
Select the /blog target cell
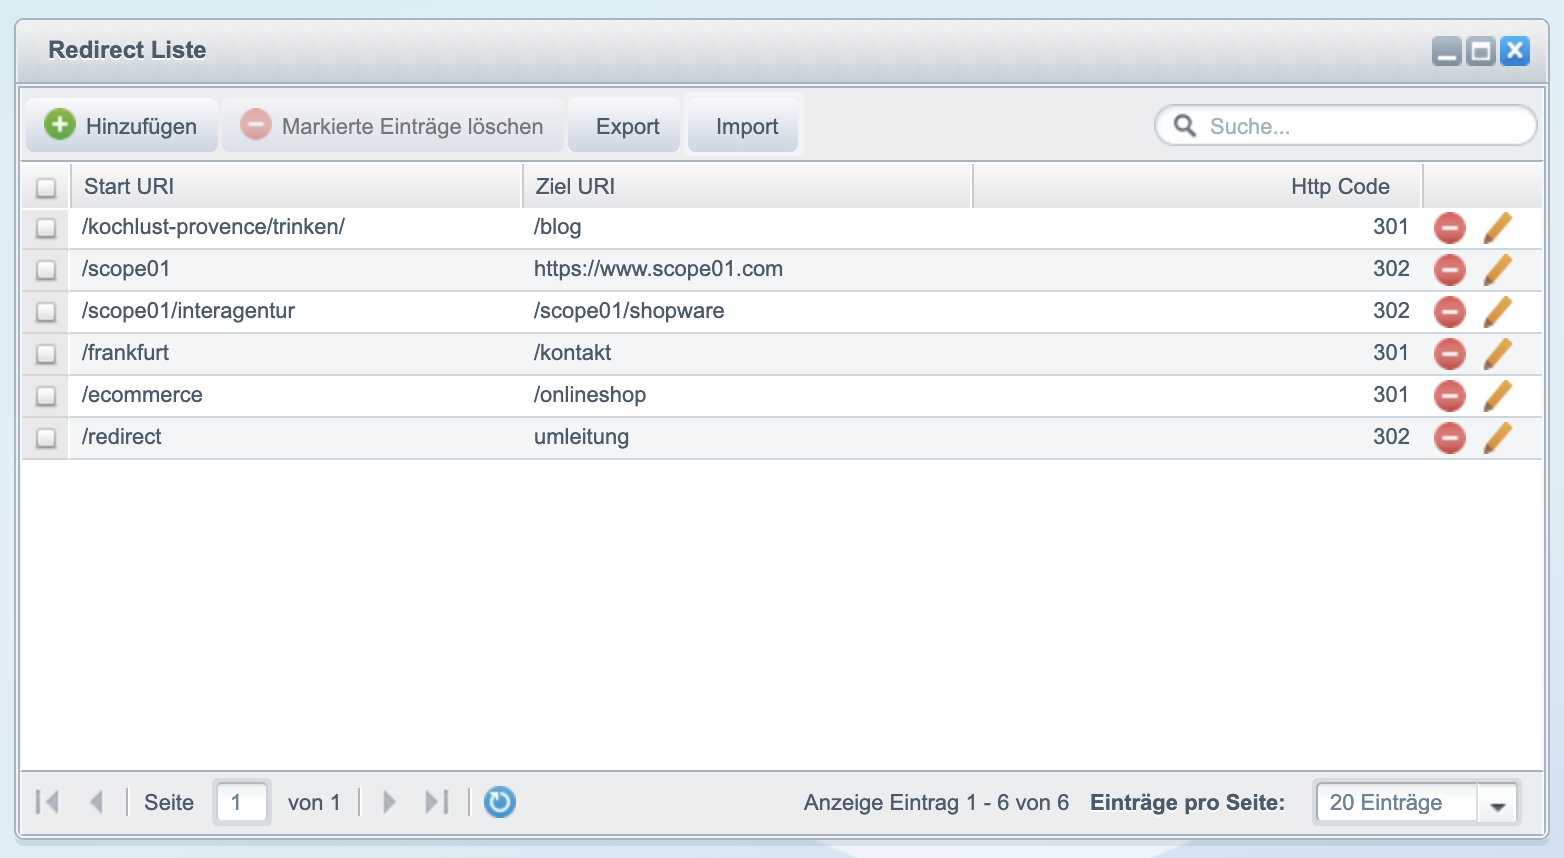click(748, 228)
